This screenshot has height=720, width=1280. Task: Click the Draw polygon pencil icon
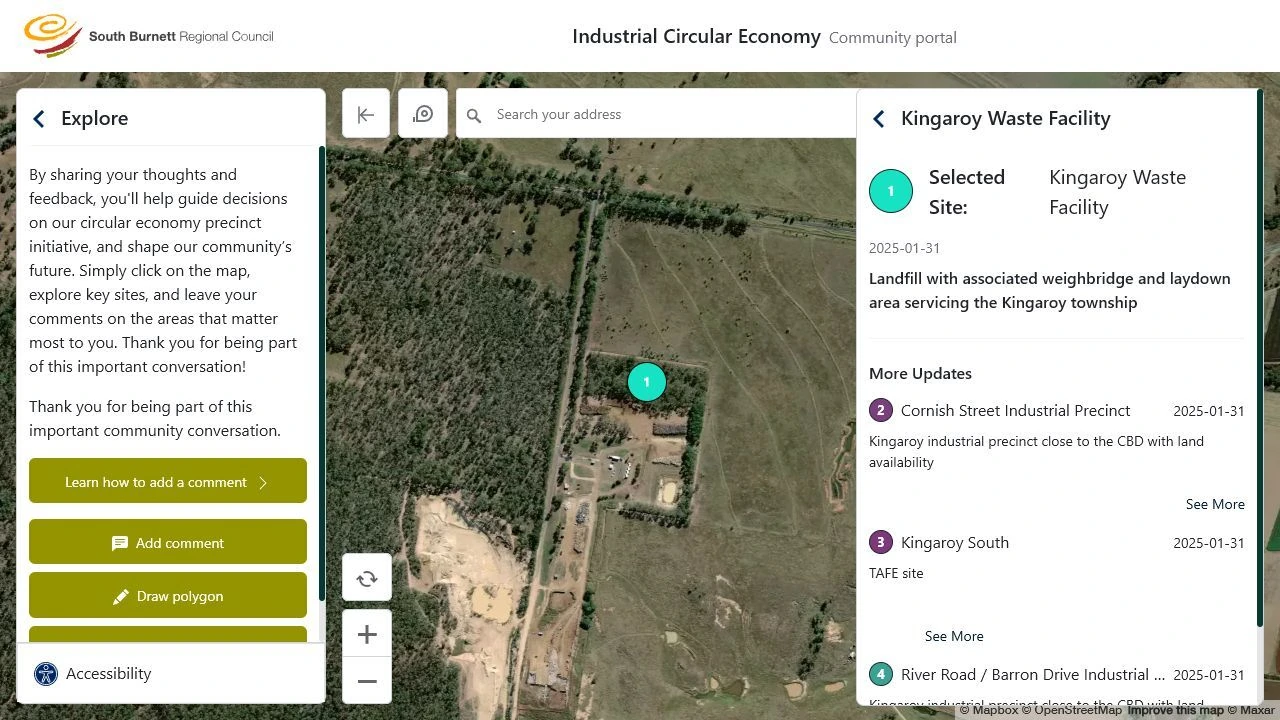pos(121,596)
